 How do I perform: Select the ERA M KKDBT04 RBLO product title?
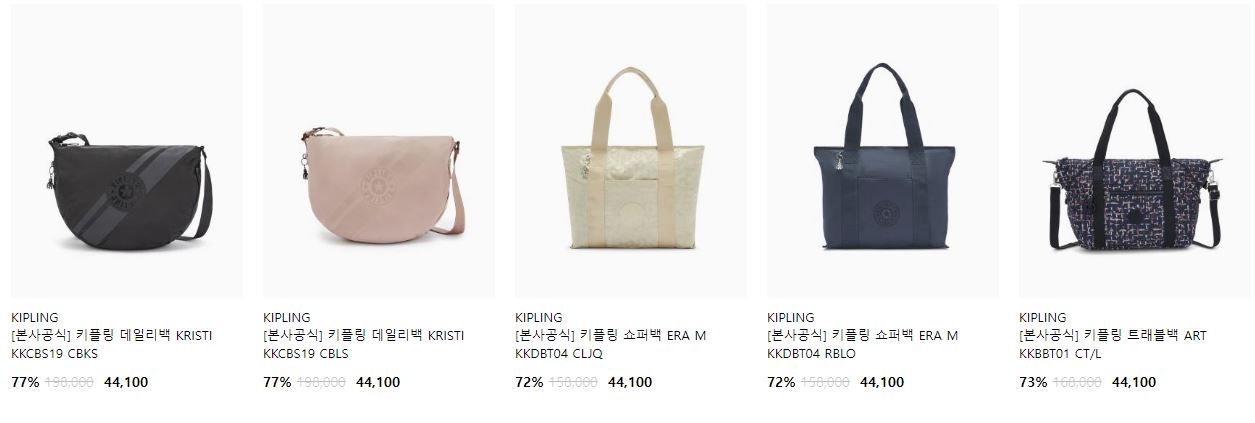click(863, 344)
